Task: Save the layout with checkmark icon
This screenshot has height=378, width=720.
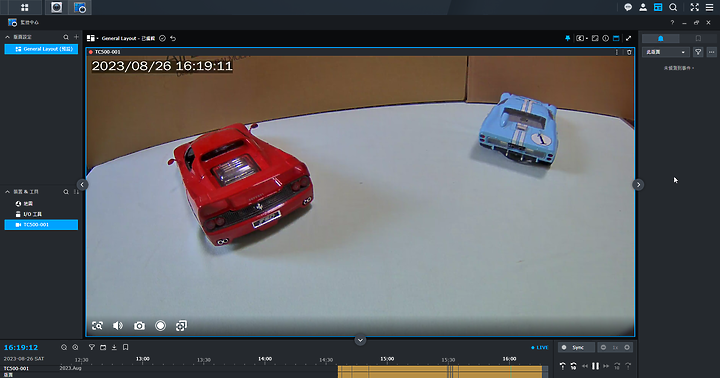Action: (162, 39)
